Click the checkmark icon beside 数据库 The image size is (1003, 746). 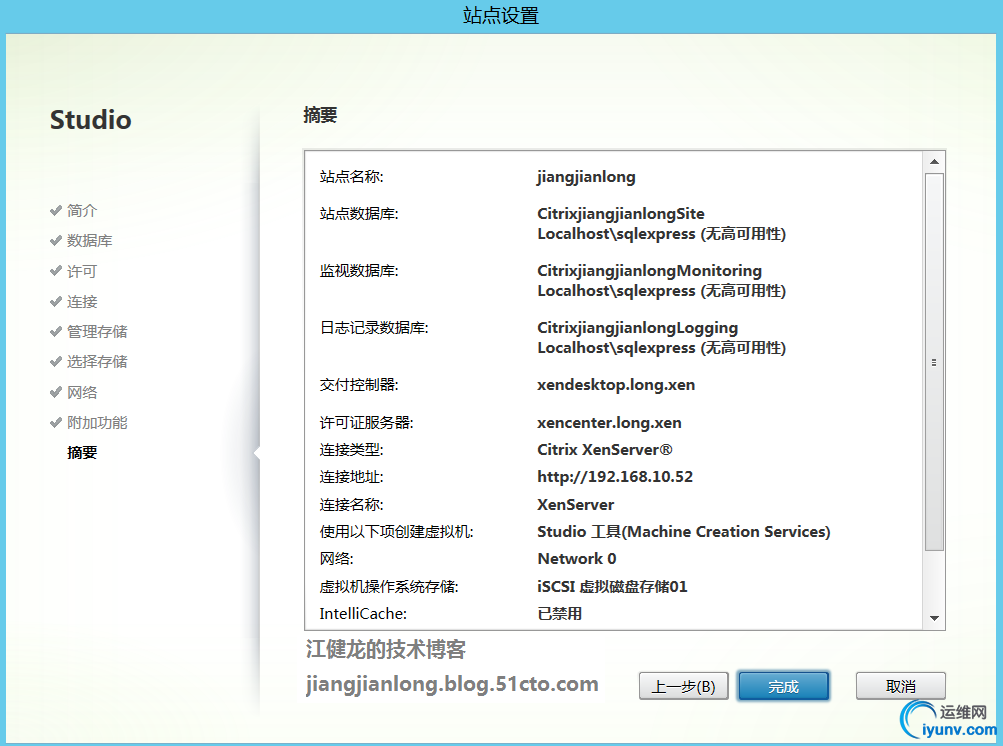(x=56, y=241)
